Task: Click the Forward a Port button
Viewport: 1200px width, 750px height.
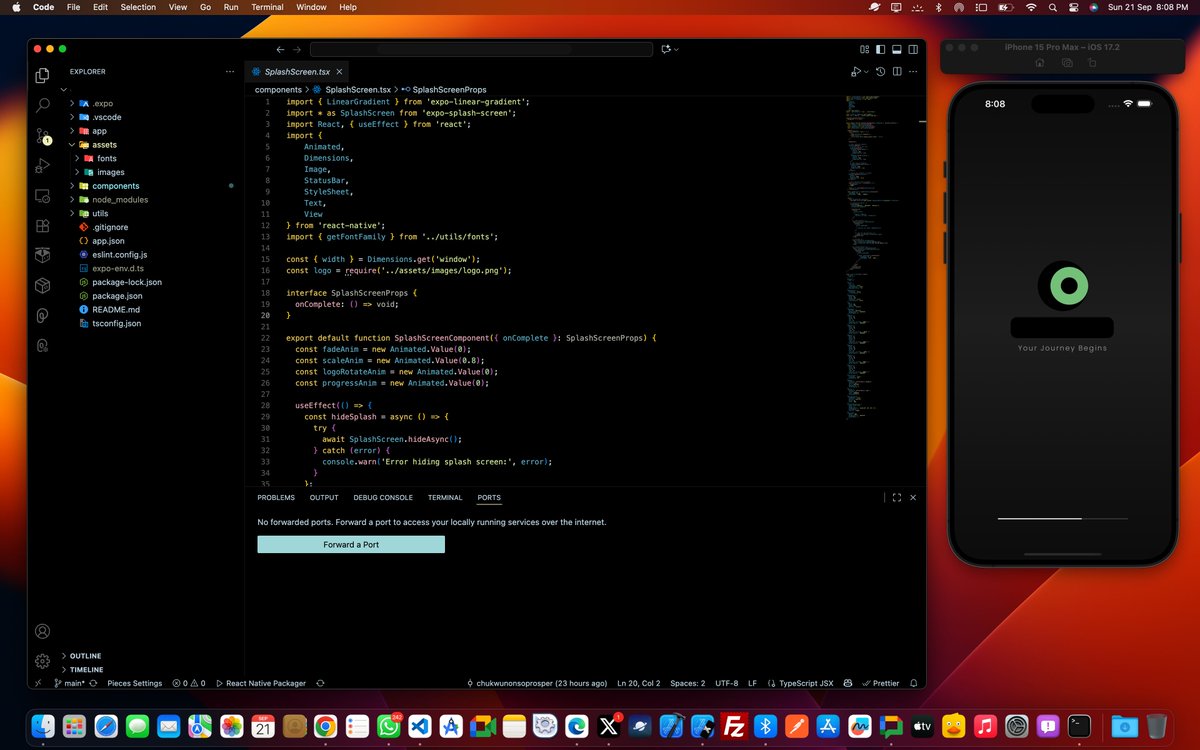Action: (351, 545)
